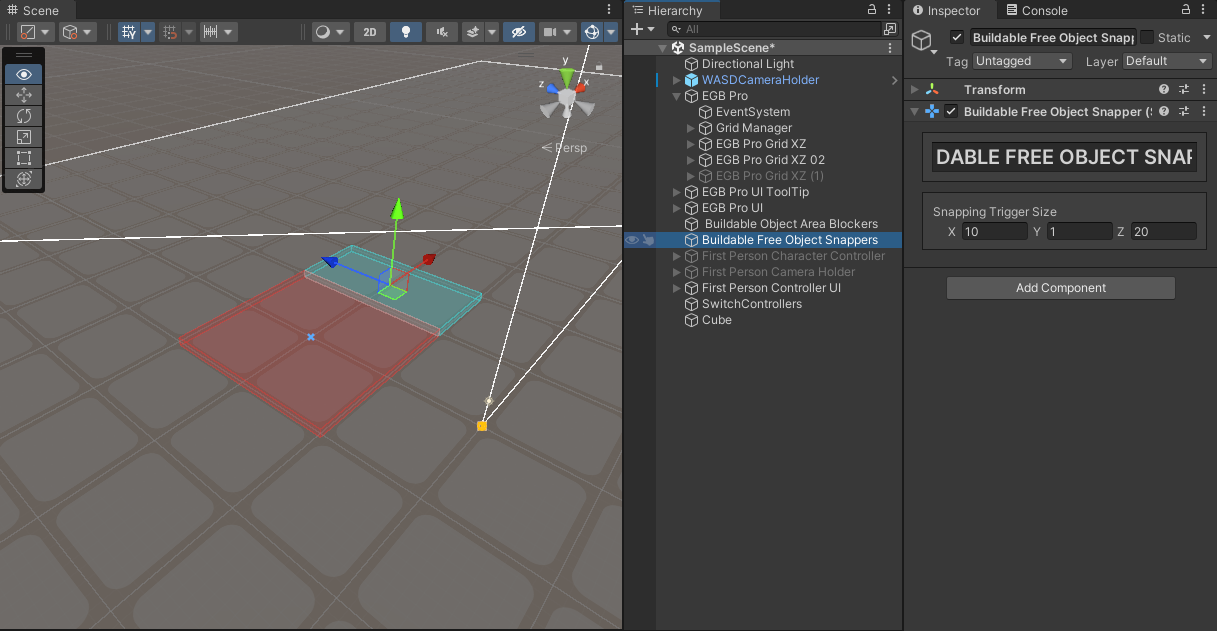
Task: Open the scene camera settings dropdown
Action: click(x=557, y=32)
